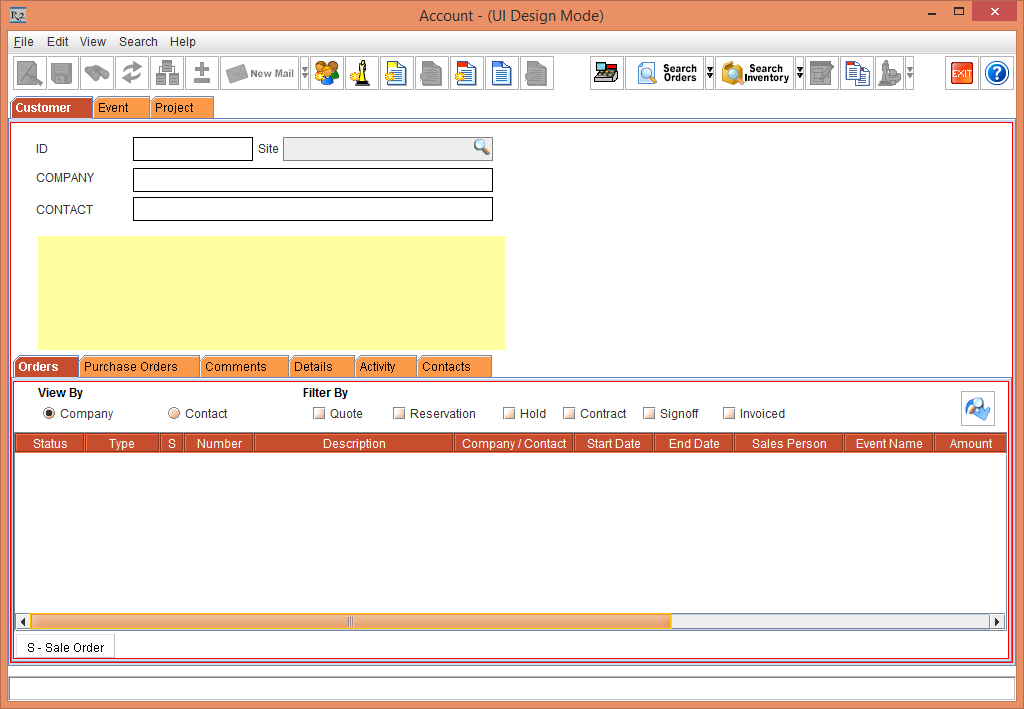The height and width of the screenshot is (709, 1024).
Task: Click the Search Orders toolbar icon
Action: pyautogui.click(x=666, y=73)
